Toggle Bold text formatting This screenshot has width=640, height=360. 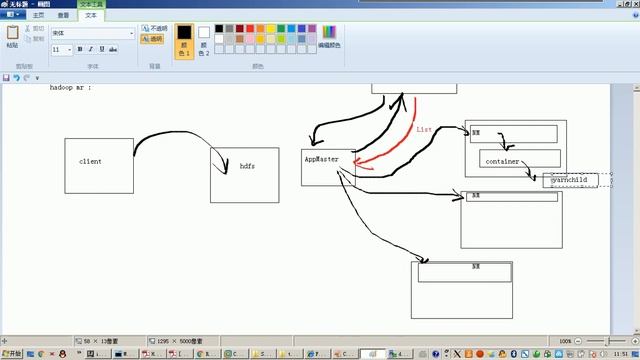pos(80,49)
